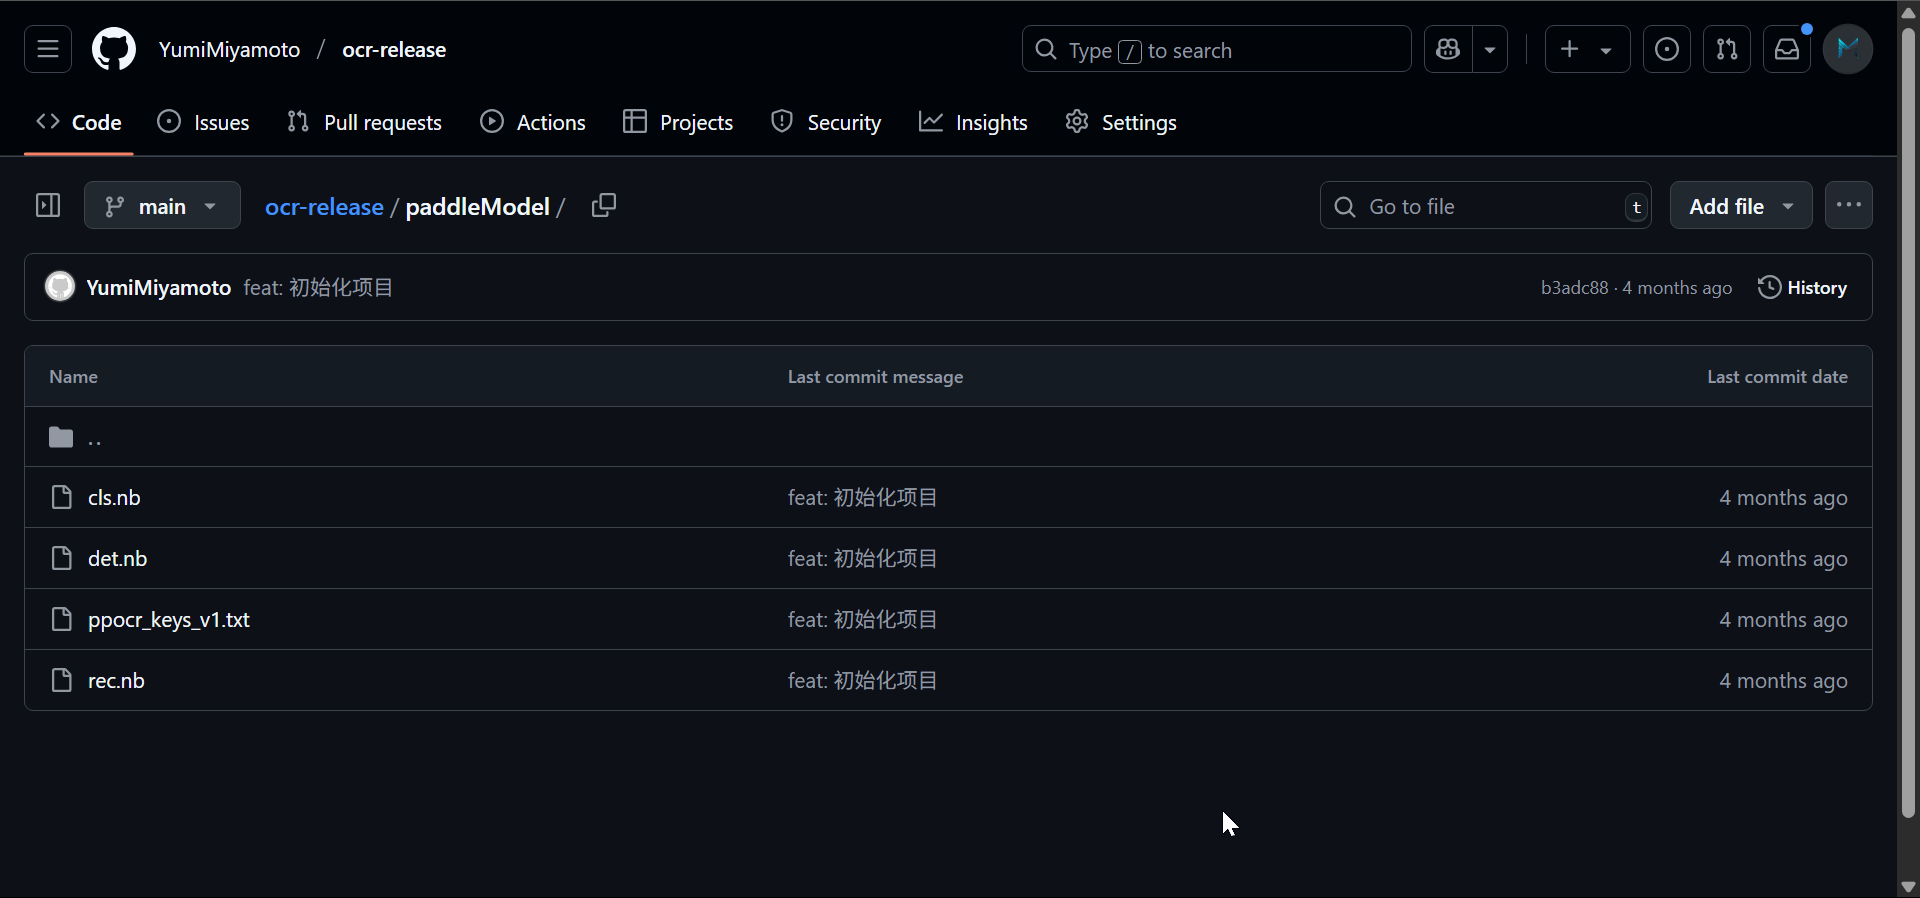This screenshot has width=1920, height=898.
Task: Open the Copilot chat icon
Action: tap(1448, 49)
